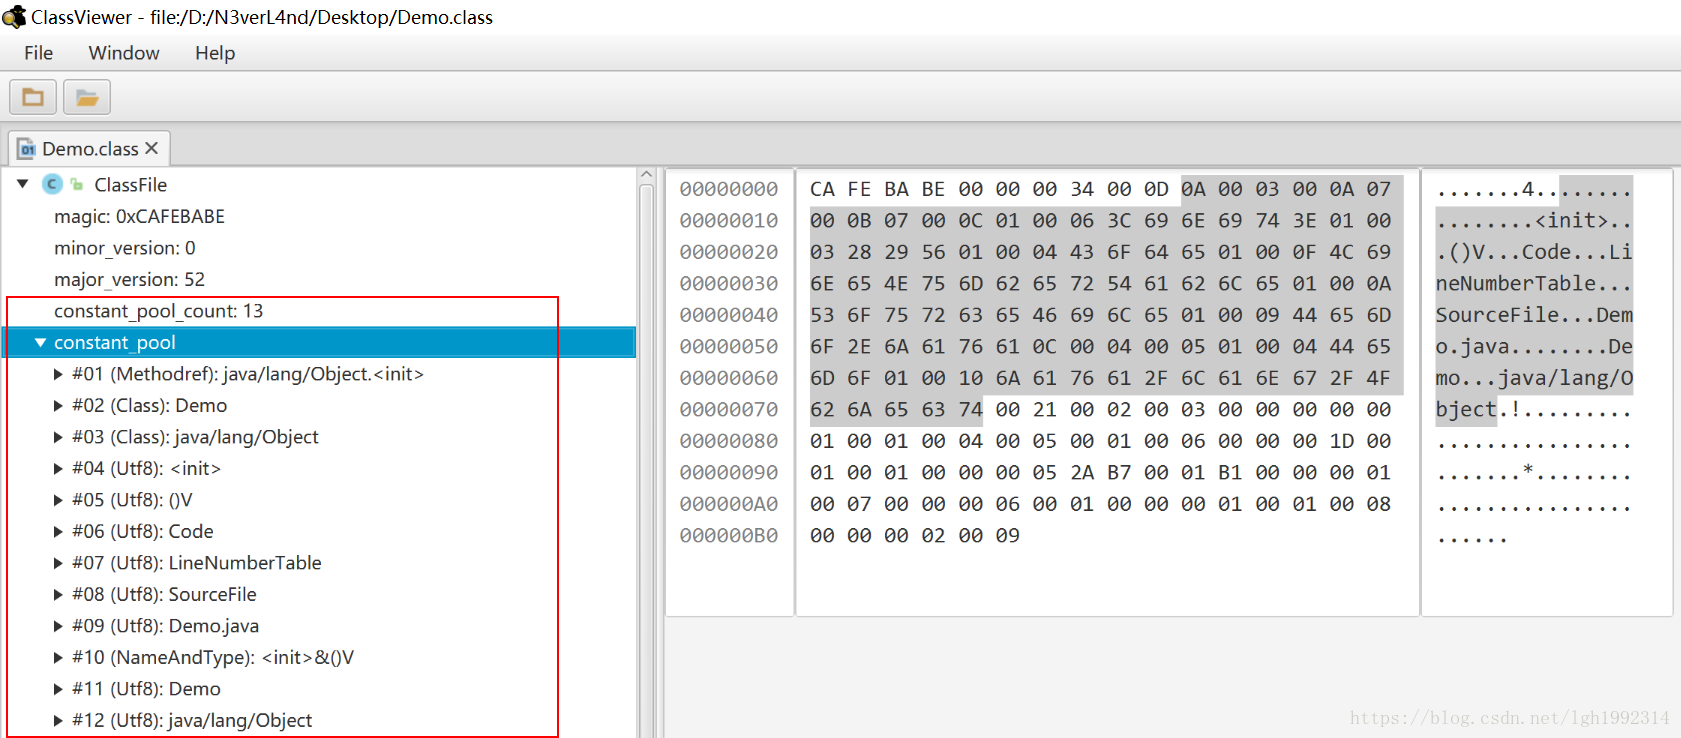This screenshot has height=738, width=1681.
Task: Expand constant #08 Utf8 SourceFile
Action: [58, 594]
